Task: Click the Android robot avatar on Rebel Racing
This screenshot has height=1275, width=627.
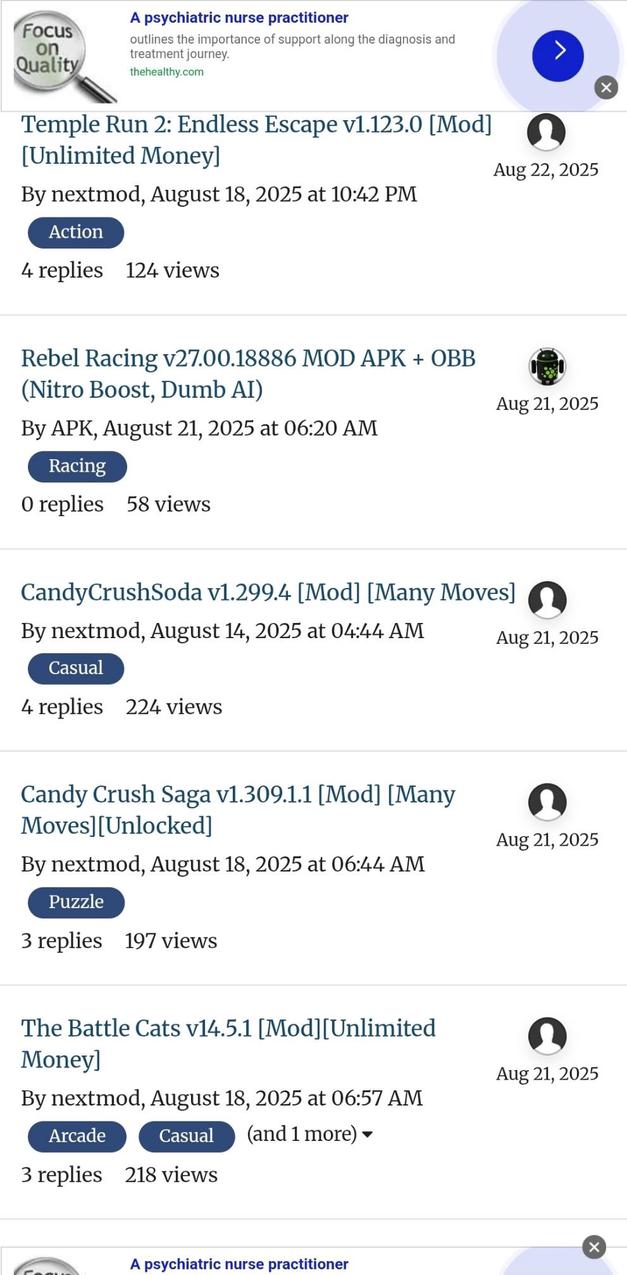Action: pos(547,366)
